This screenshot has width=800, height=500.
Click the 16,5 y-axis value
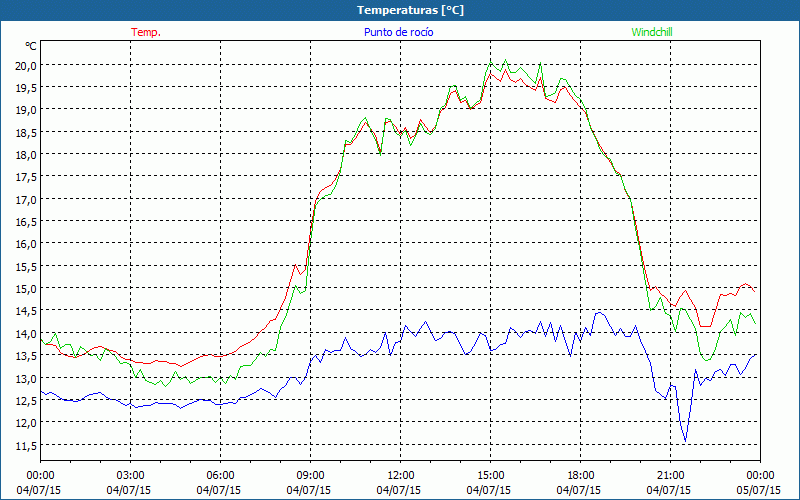[x=25, y=221]
